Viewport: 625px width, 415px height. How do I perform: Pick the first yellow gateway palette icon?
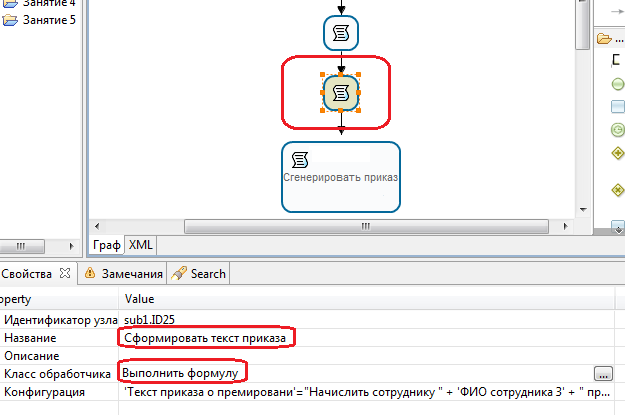[617, 153]
